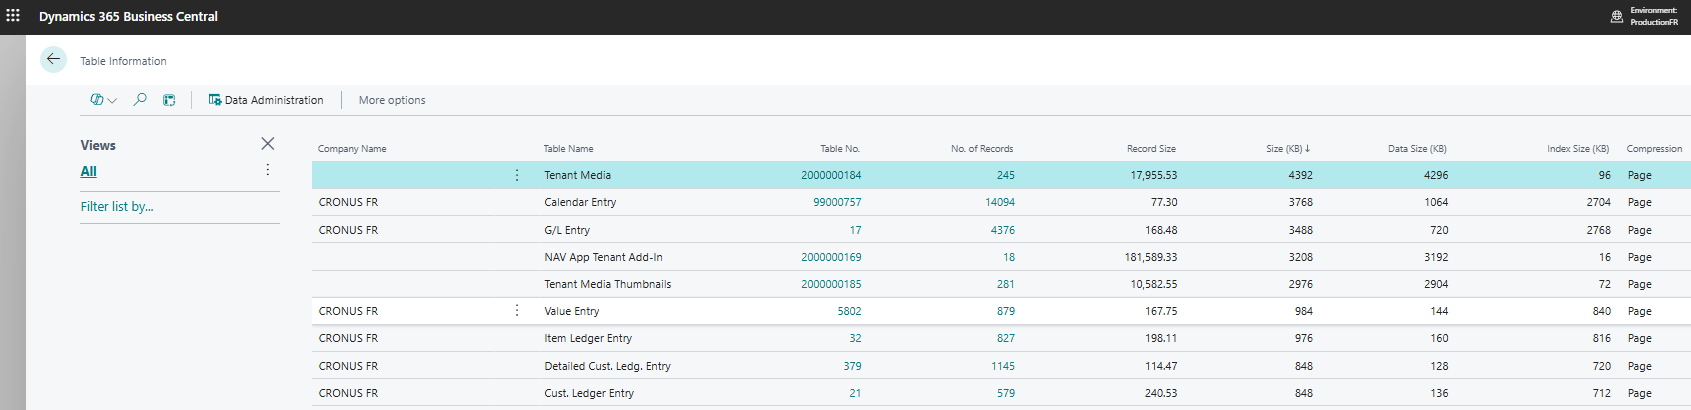The height and width of the screenshot is (410, 1691).
Task: Click the share/open in Excel icon
Action: pos(169,100)
